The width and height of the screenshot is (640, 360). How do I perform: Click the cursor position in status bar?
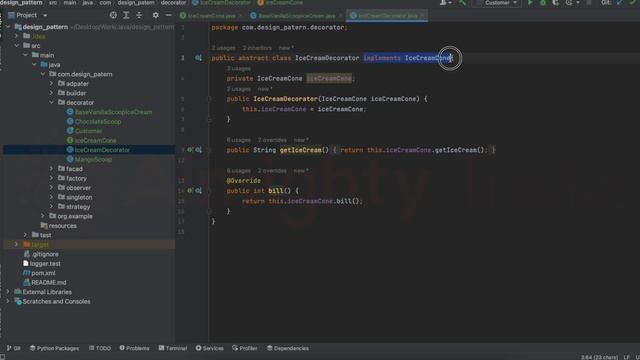(599, 357)
